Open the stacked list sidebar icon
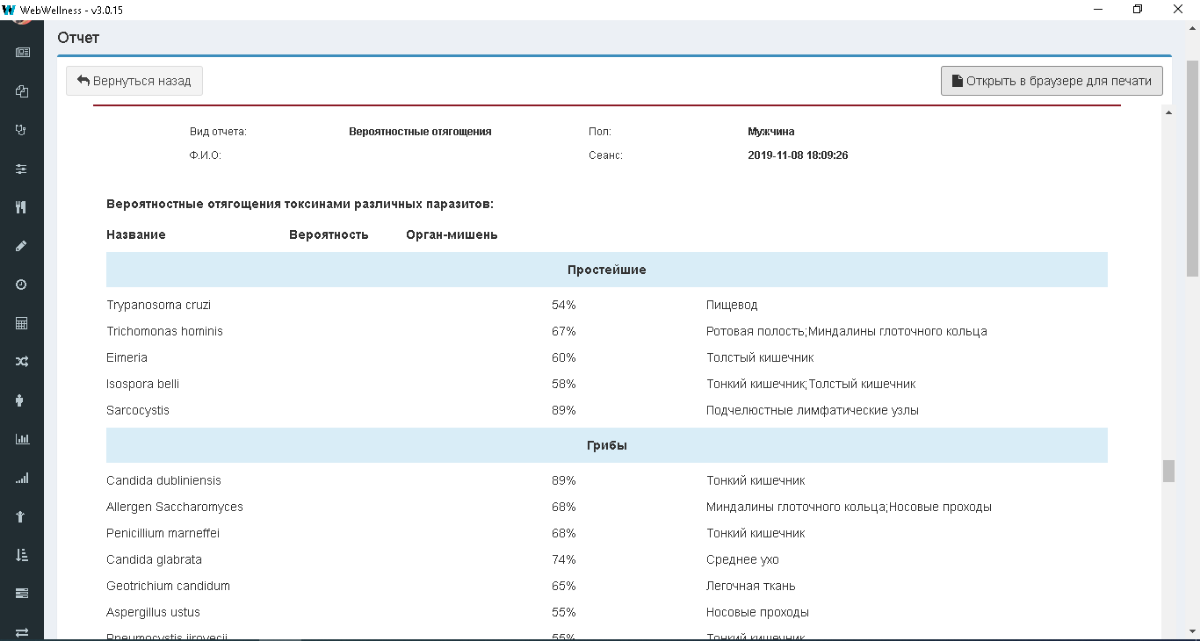 22,593
